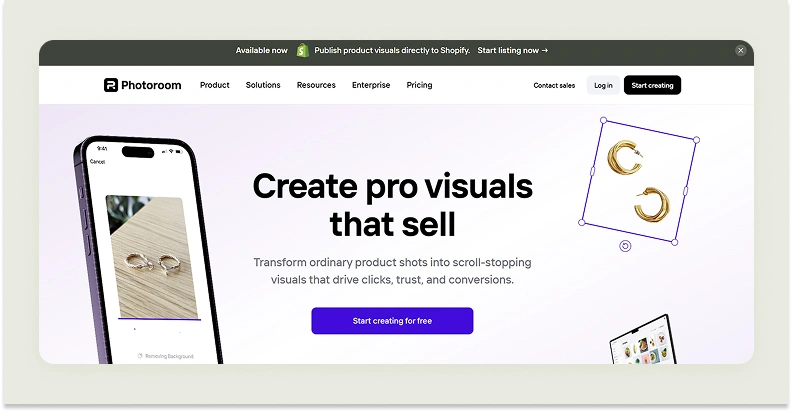Viewport: 792px width, 412px height.
Task: Click the 'Available now' banner text
Action: (262, 50)
